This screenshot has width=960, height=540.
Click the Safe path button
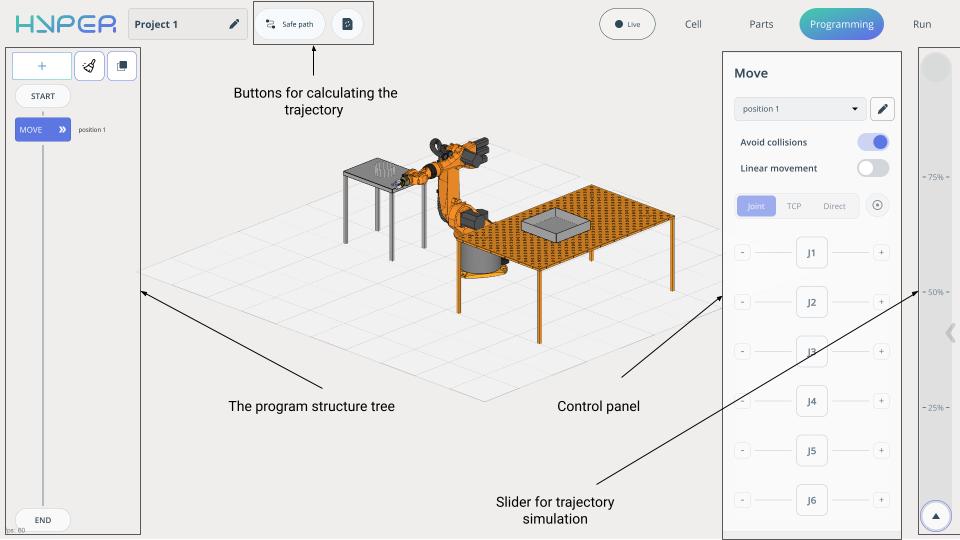(290, 24)
